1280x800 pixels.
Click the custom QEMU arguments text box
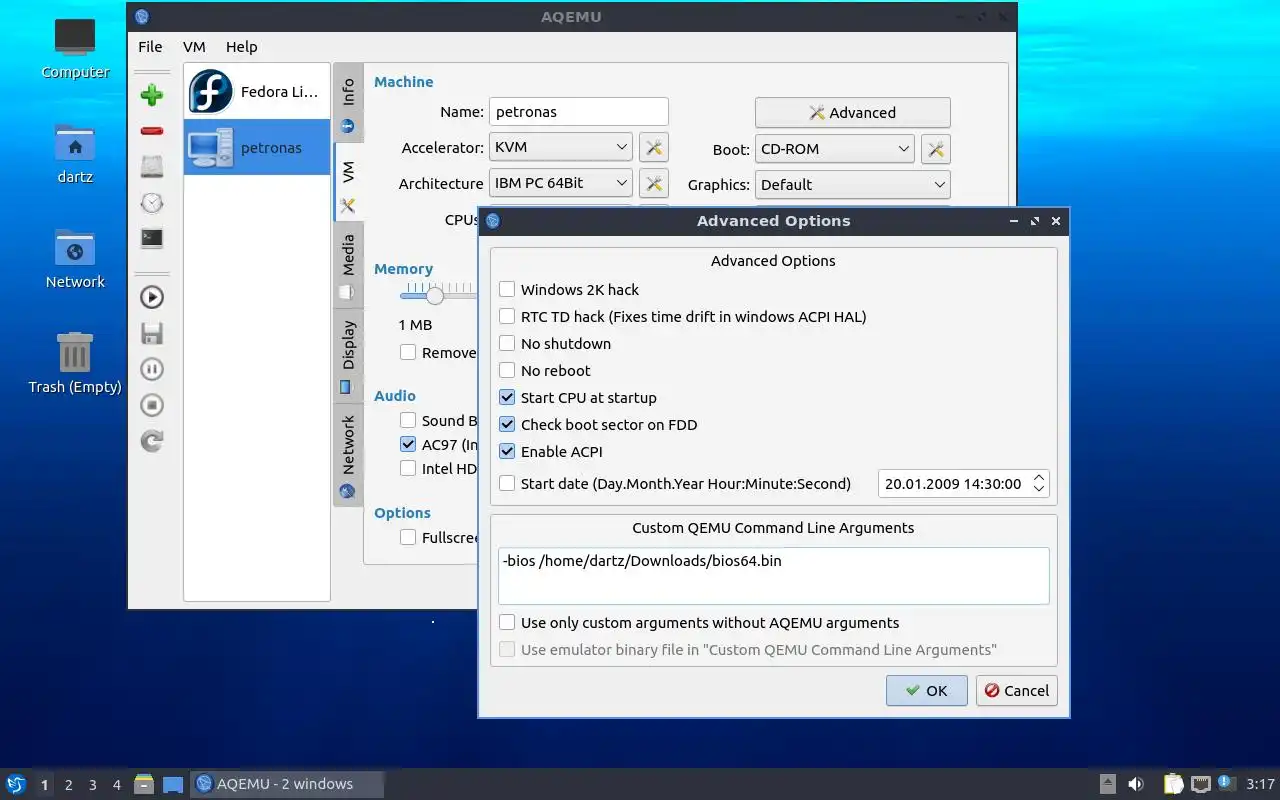tap(773, 575)
